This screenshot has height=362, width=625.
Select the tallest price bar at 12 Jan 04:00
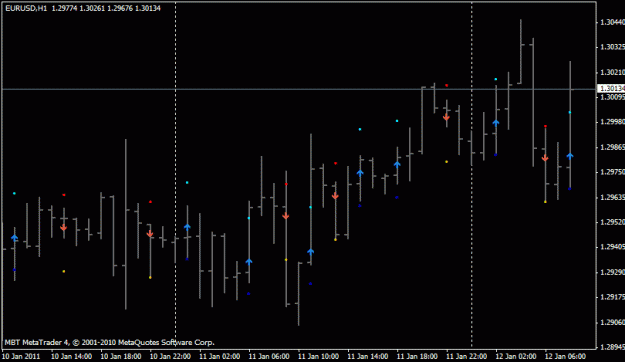(x=521, y=51)
